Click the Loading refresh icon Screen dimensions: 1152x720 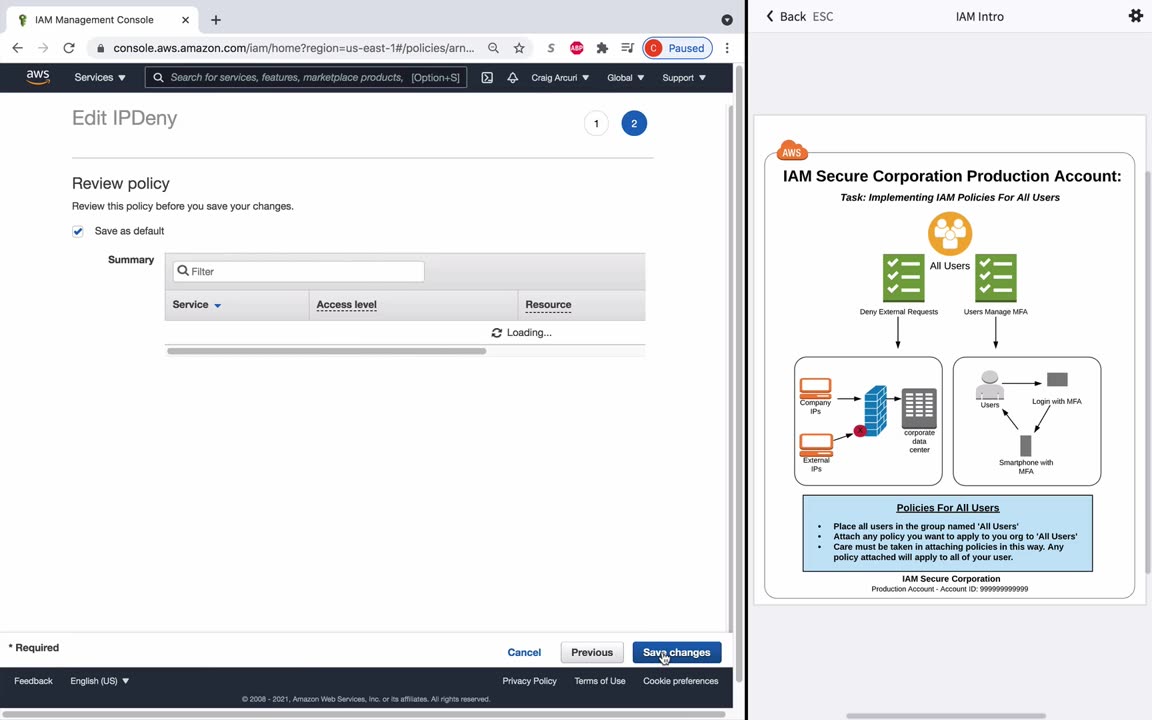point(497,333)
